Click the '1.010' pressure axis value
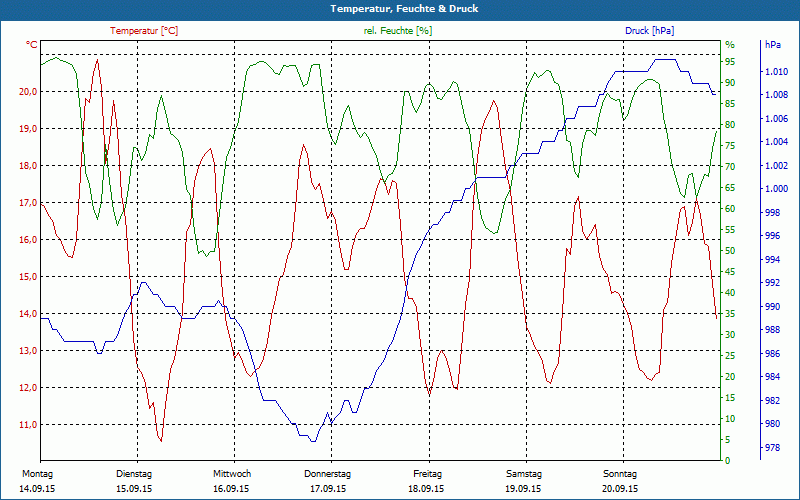The width and height of the screenshot is (800, 500). click(776, 72)
